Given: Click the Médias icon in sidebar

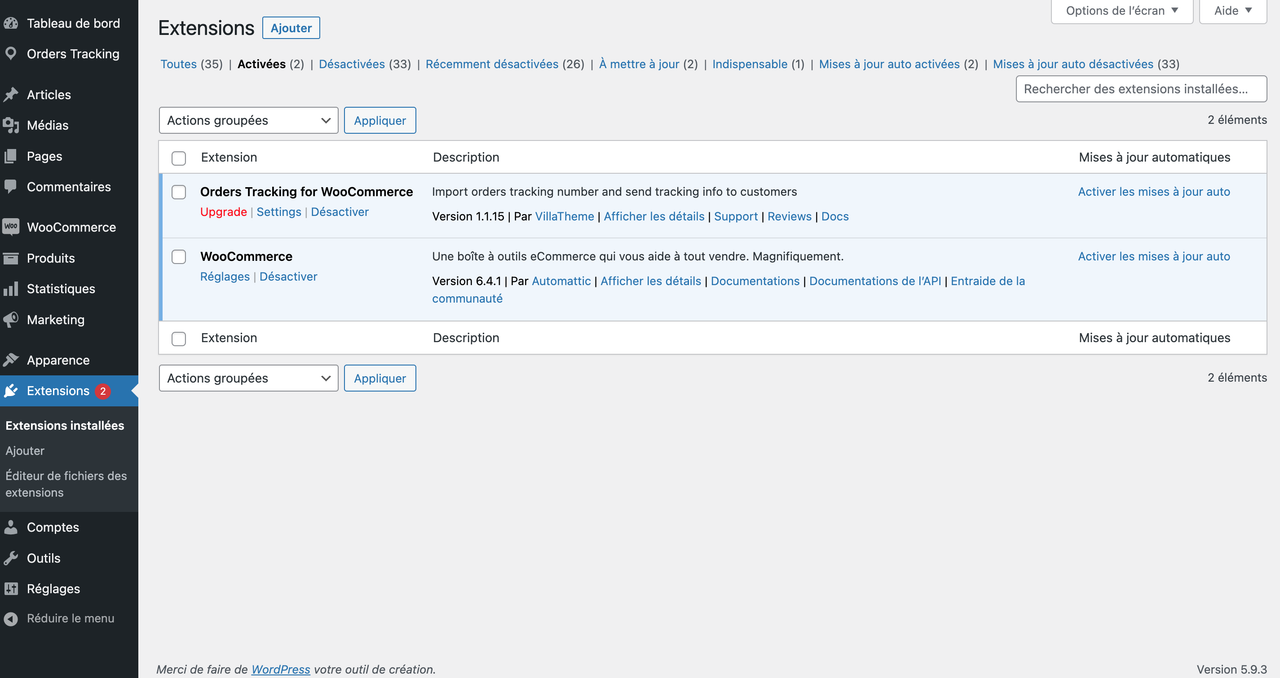Looking at the screenshot, I should click(x=11, y=125).
